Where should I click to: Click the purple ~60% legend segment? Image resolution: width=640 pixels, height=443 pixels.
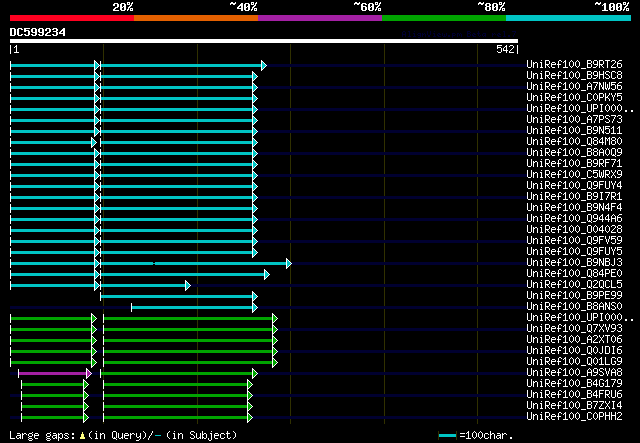pyautogui.click(x=320, y=18)
